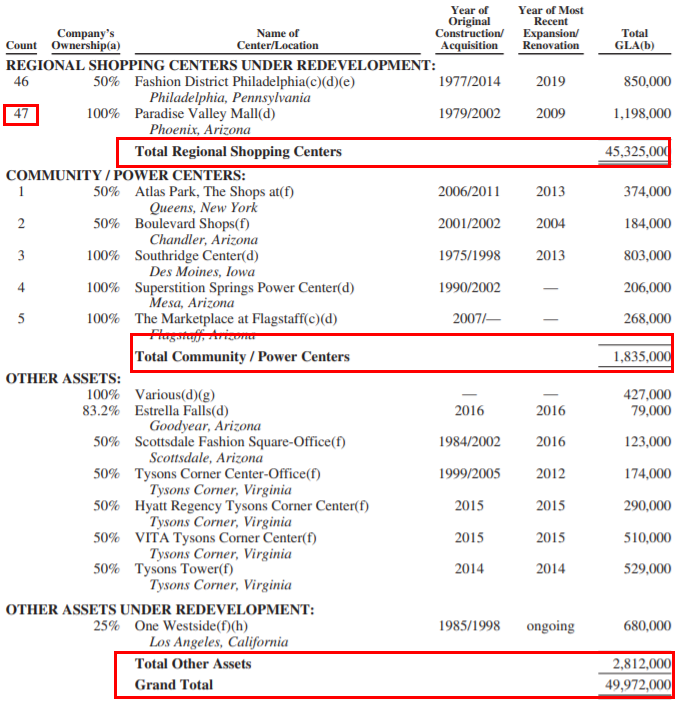Viewport: 680px width, 706px height.
Task: Click the 529,000 GLA value
Action: (647, 569)
